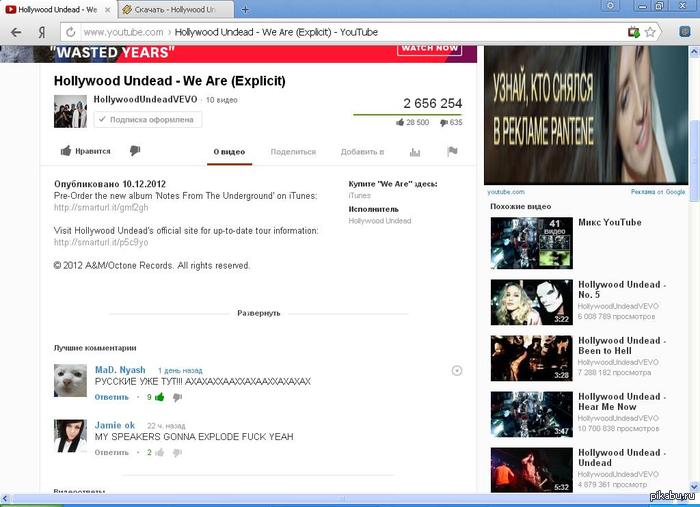Open browser settings gear icon
Viewport: 700px width, 507px height.
click(610, 6)
